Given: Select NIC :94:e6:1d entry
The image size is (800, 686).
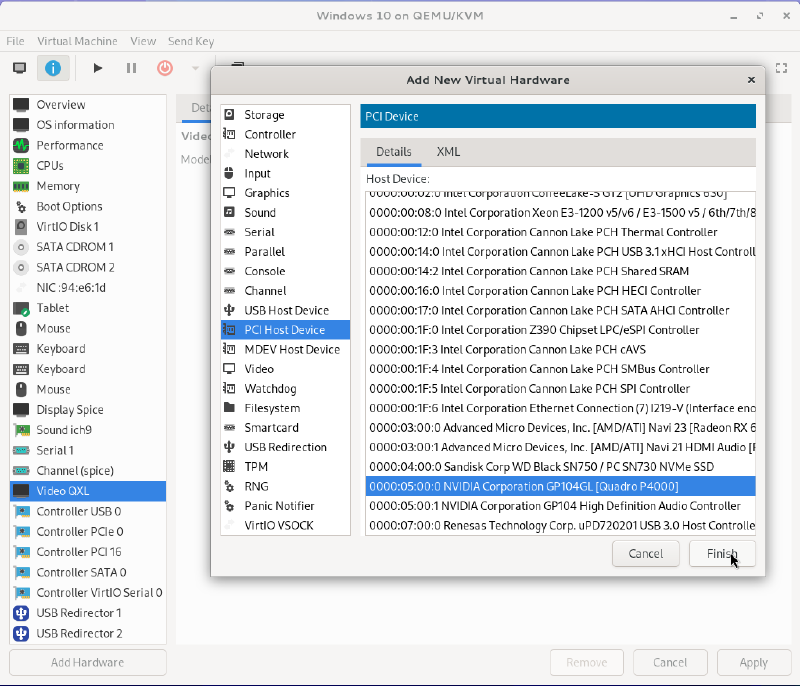Looking at the screenshot, I should [88, 288].
